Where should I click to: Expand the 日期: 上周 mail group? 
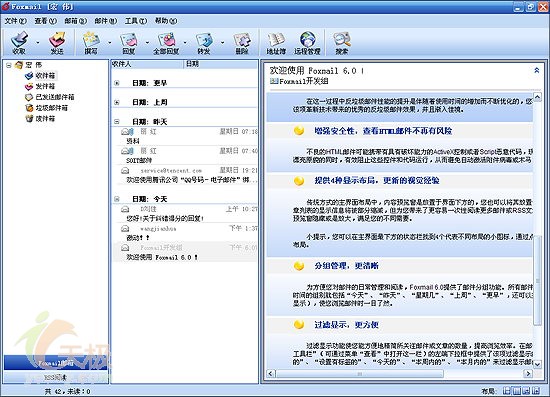[x=117, y=102]
